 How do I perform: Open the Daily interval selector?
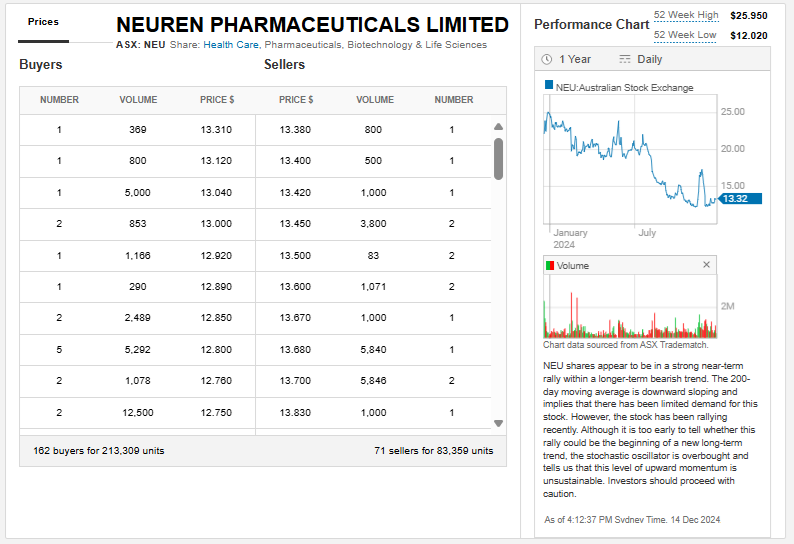(x=649, y=60)
